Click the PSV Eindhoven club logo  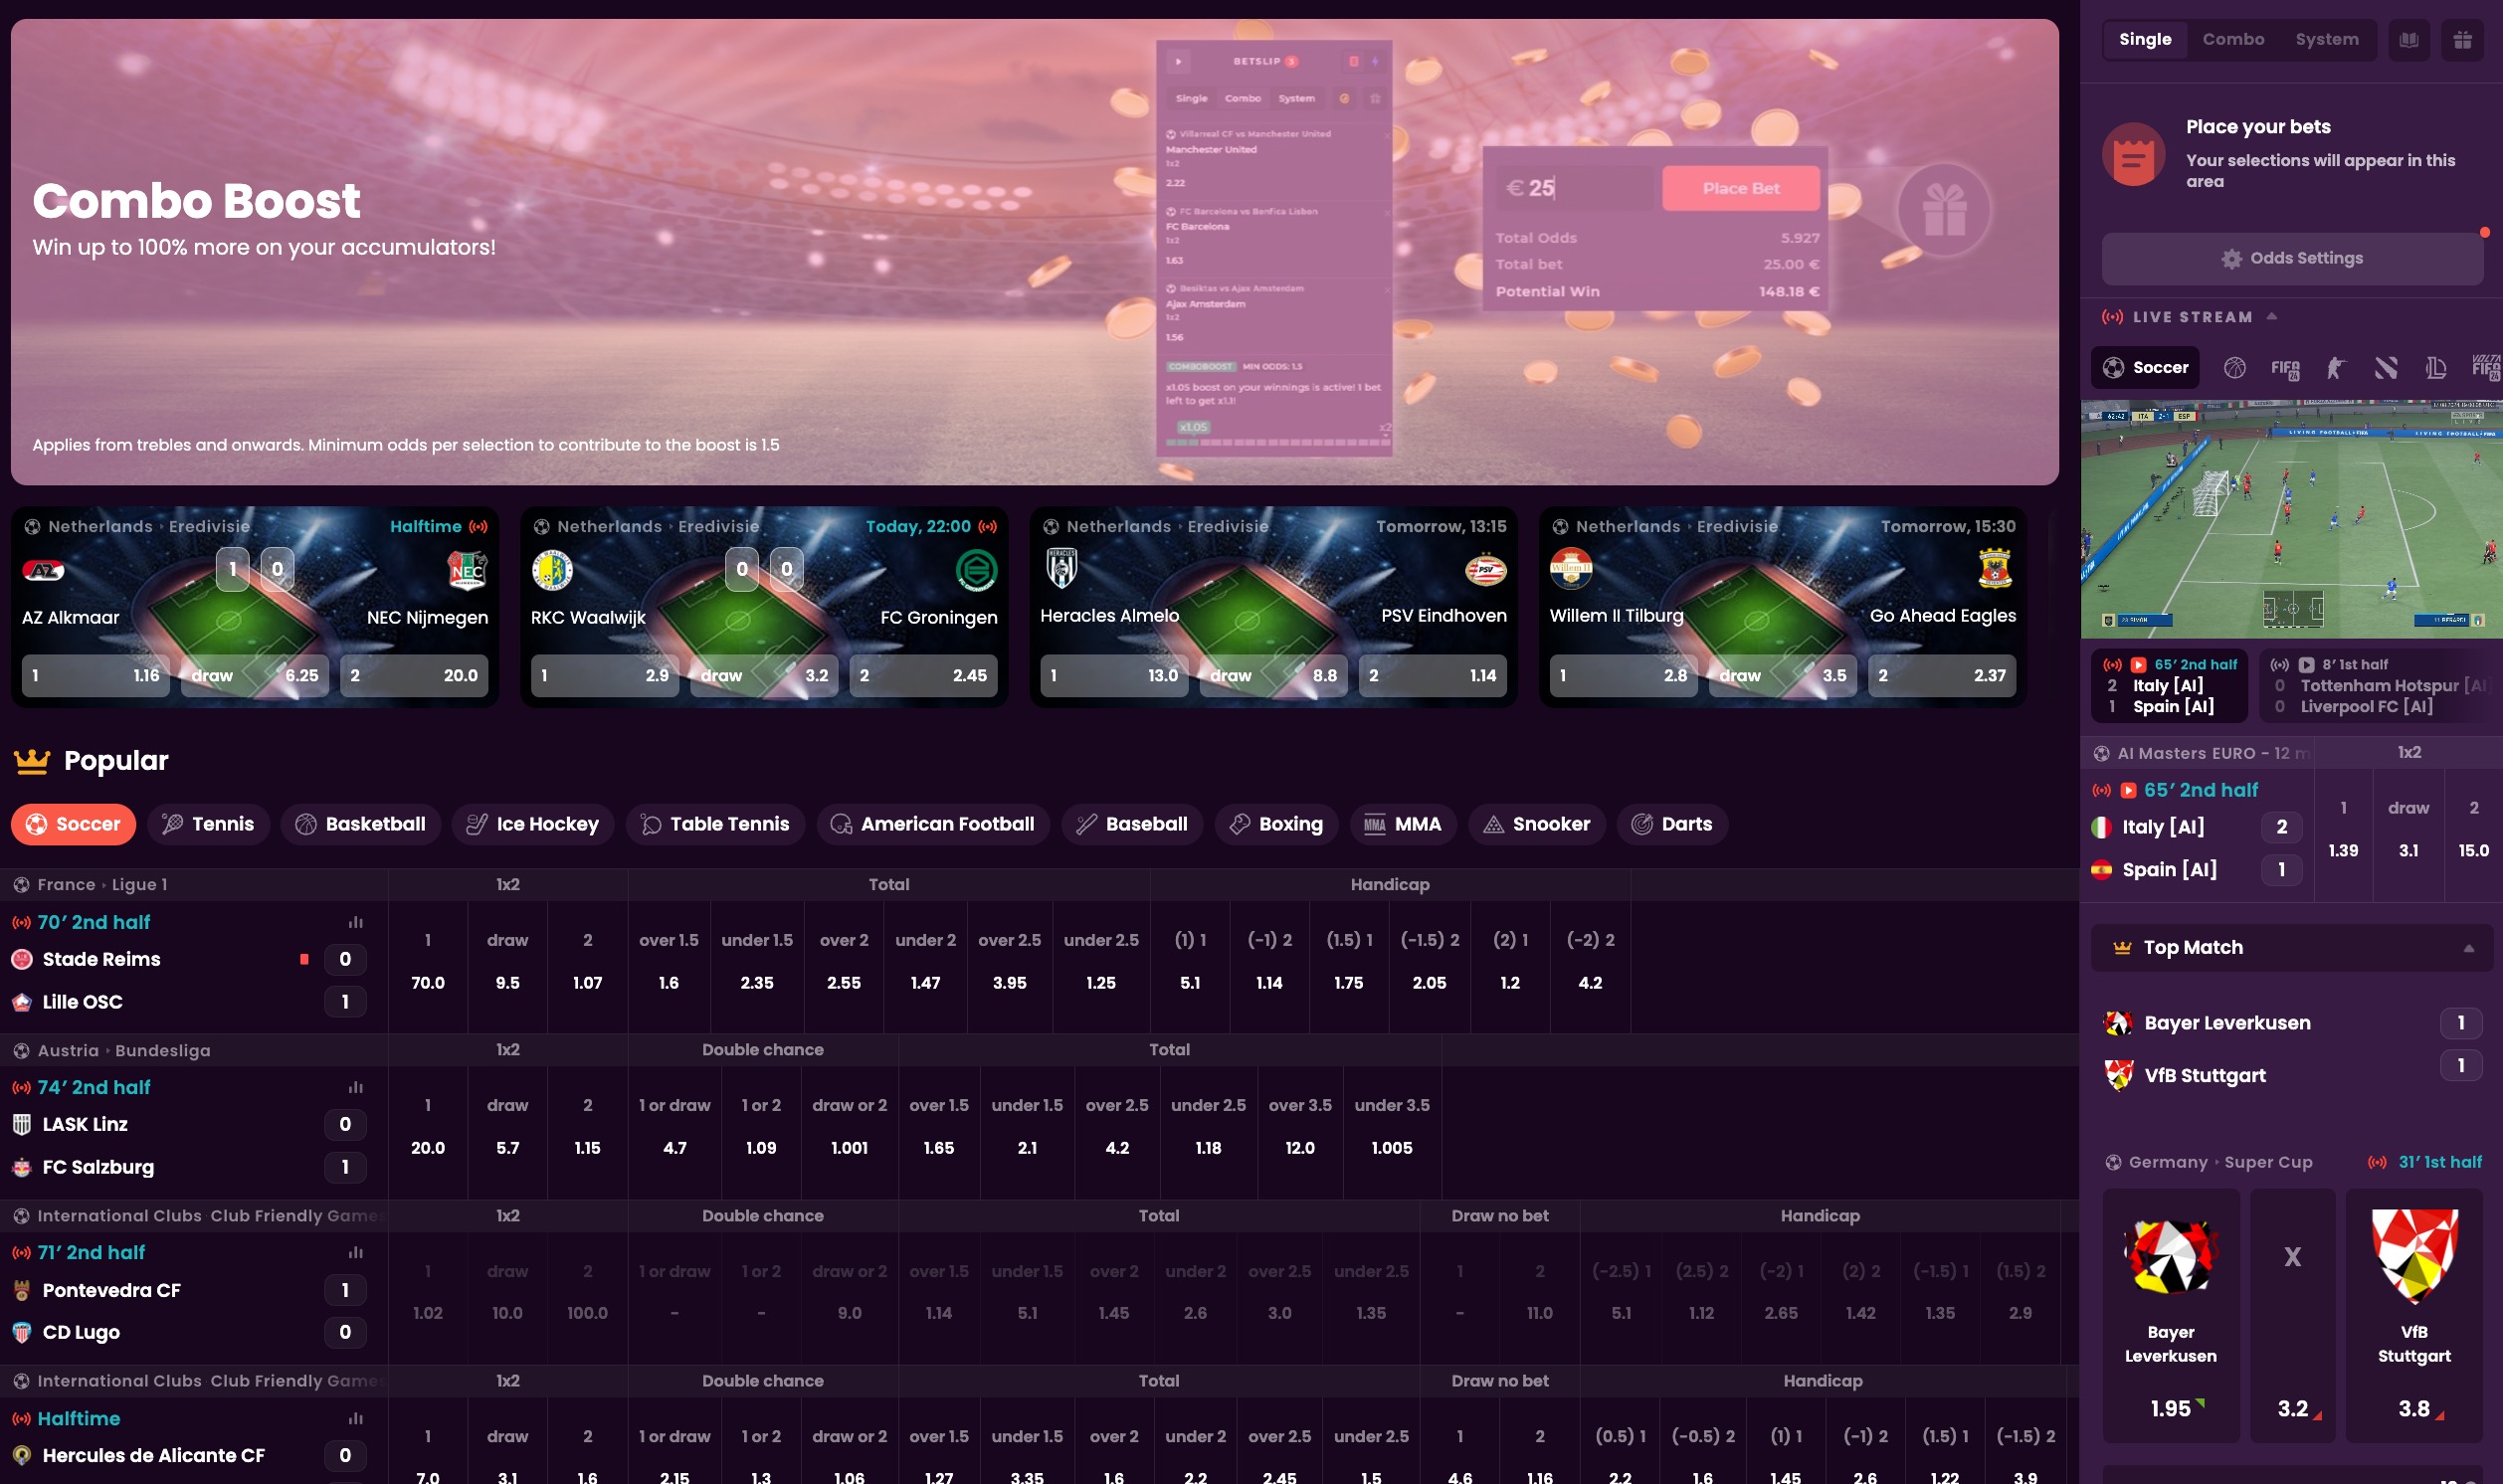(1485, 570)
